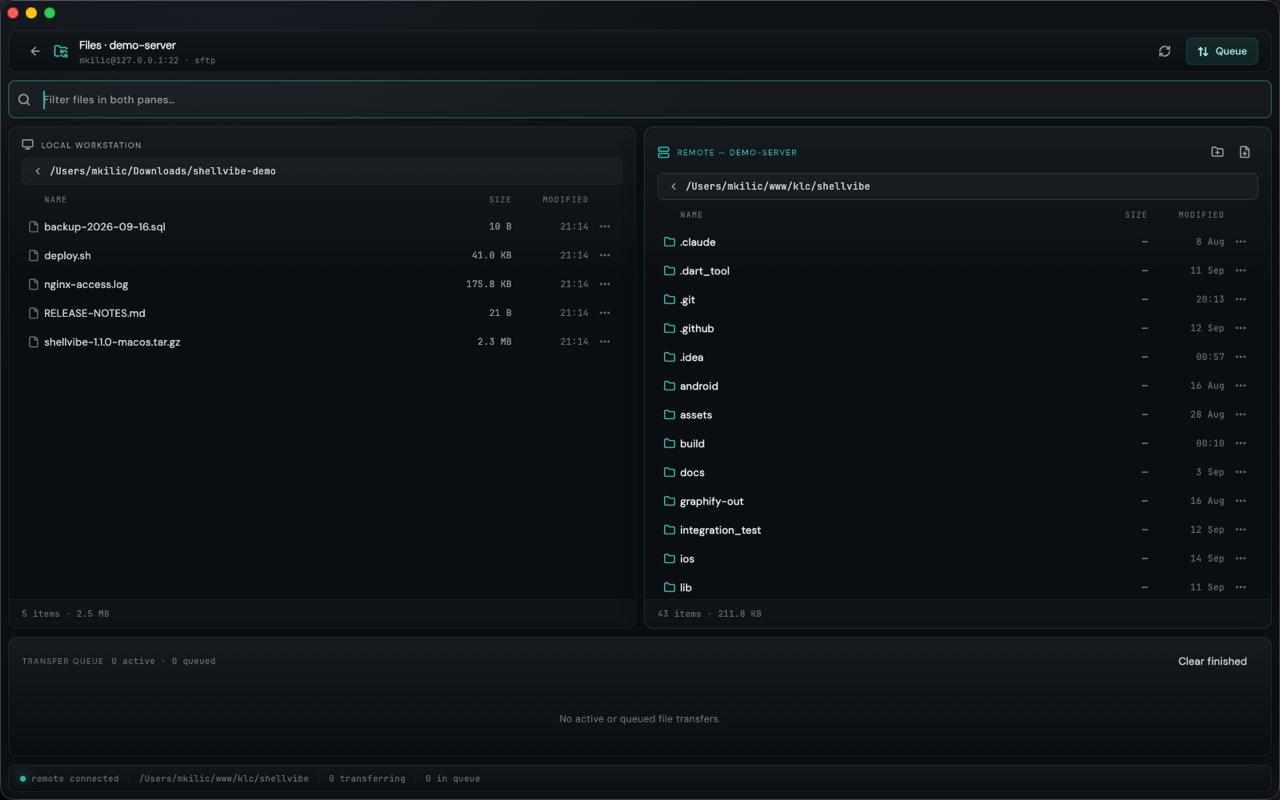1280x800 pixels.
Task: Open more options for the assets folder
Action: pos(1241,415)
